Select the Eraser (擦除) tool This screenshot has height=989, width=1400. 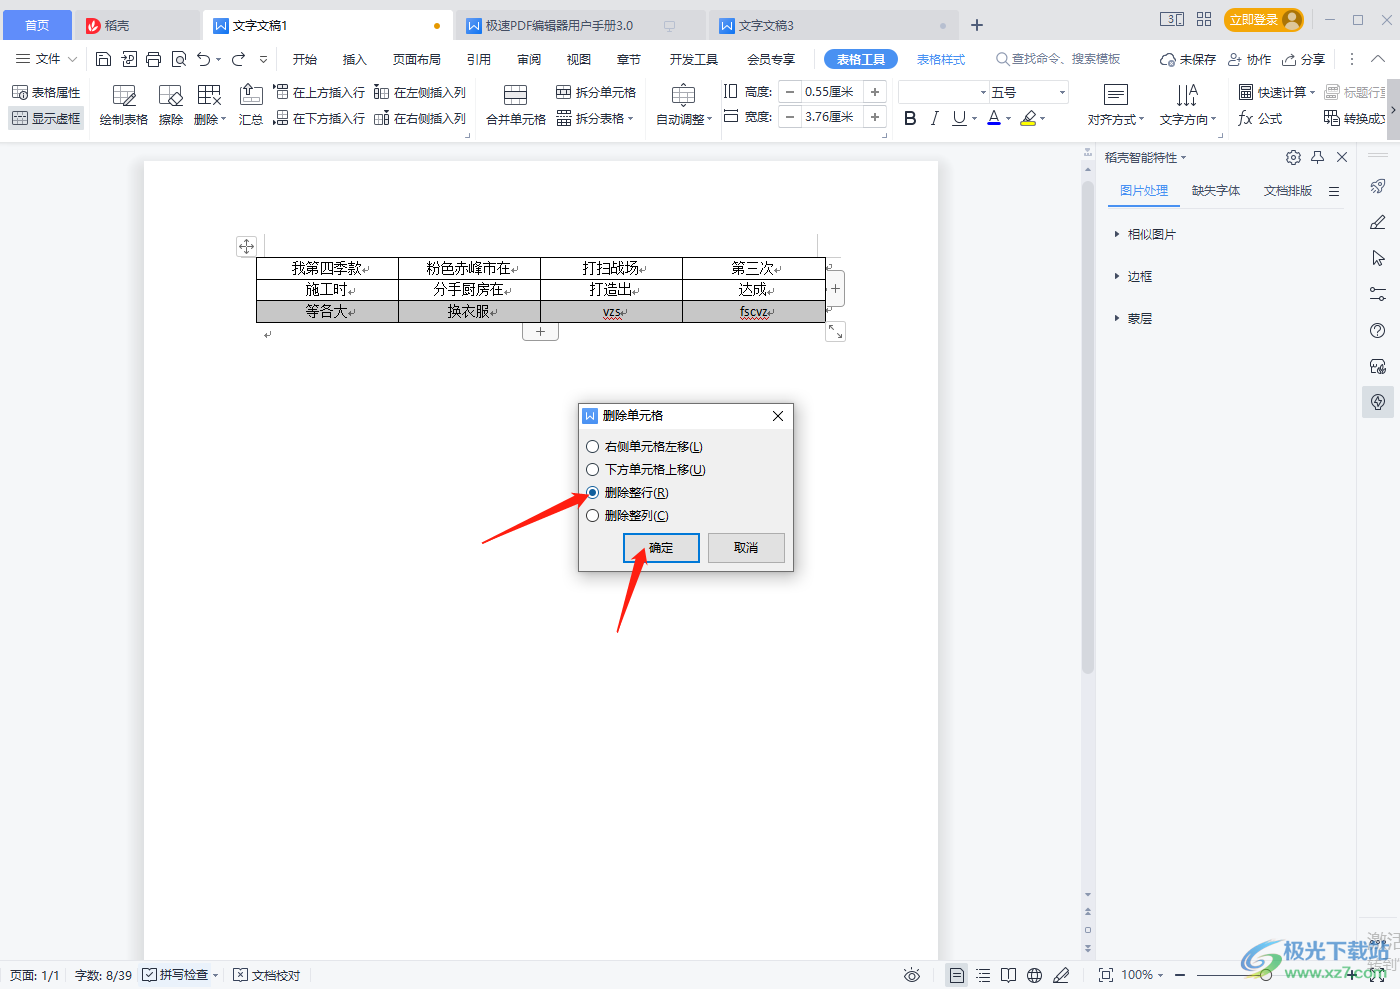[x=171, y=105]
